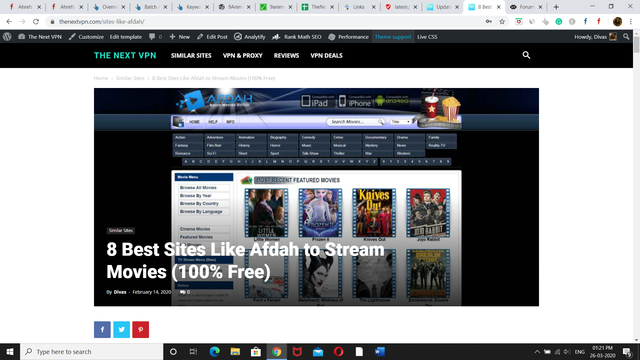Open Rank Math SEO menu
The image size is (640, 360).
point(297,37)
